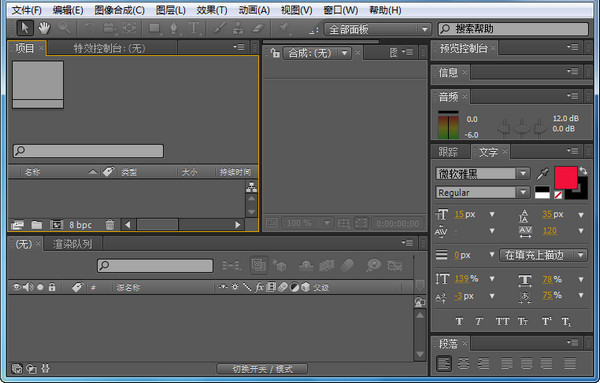Select the arrow Selection tool

[x=25, y=28]
